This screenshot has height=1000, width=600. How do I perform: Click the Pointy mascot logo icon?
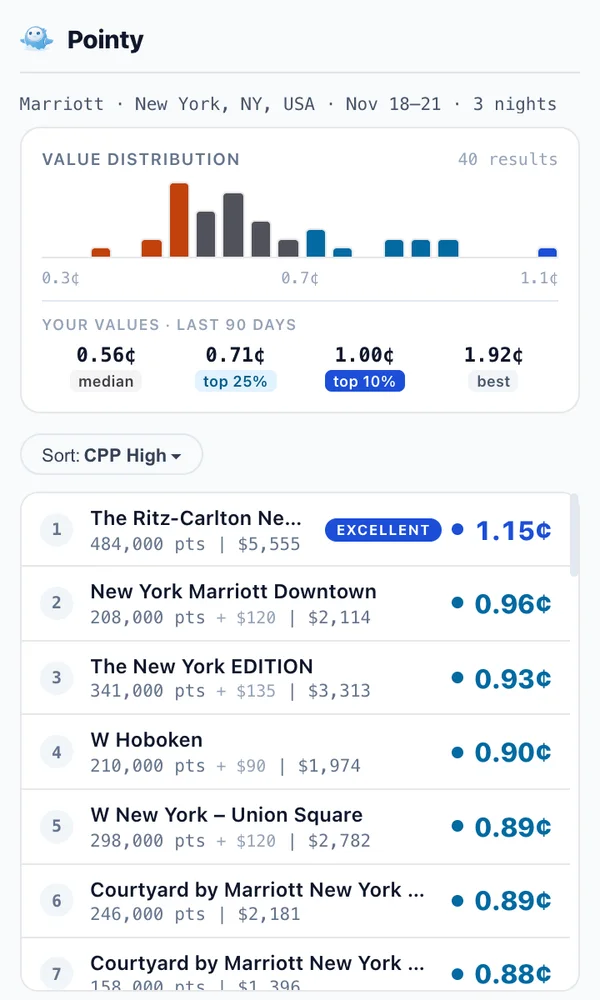tap(36, 39)
